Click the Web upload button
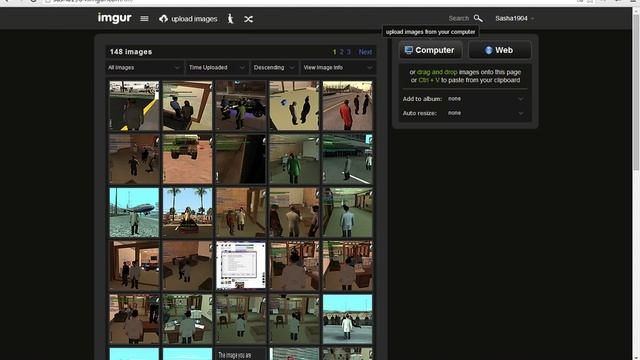Image resolution: width=640 pixels, height=360 pixels. (x=500, y=50)
